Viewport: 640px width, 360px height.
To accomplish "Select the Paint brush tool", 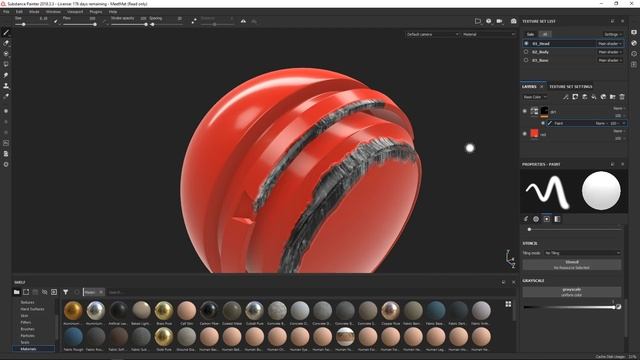I will tap(6, 33).
